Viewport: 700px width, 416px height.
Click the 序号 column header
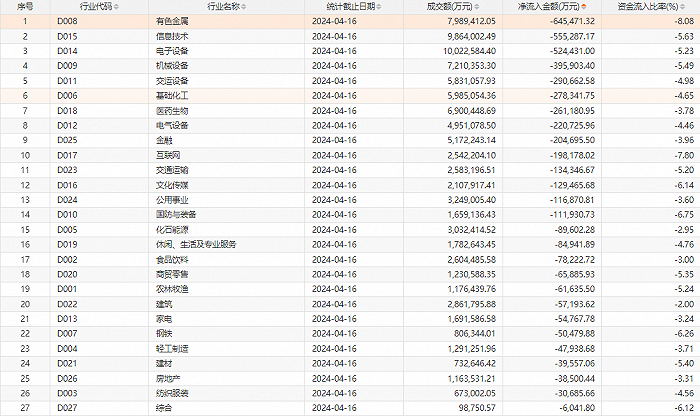tap(25, 7)
